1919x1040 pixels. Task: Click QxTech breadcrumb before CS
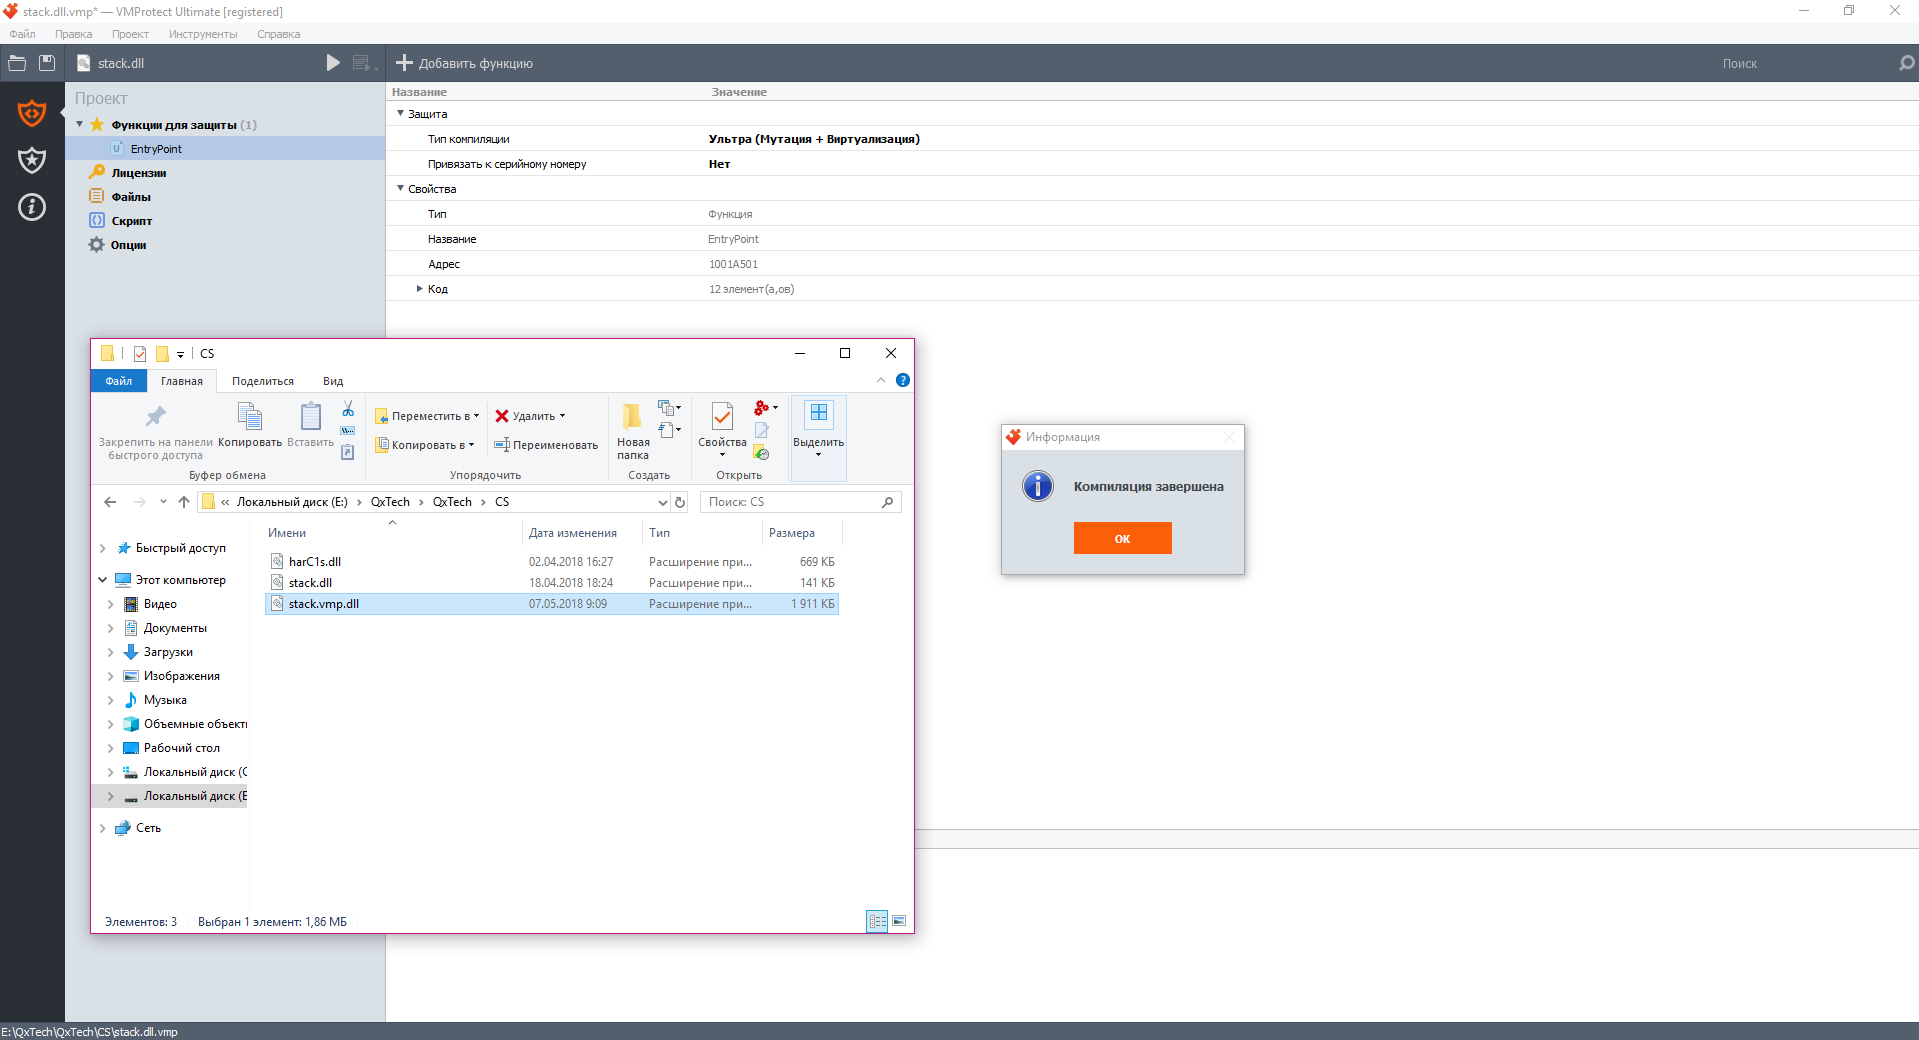(452, 502)
